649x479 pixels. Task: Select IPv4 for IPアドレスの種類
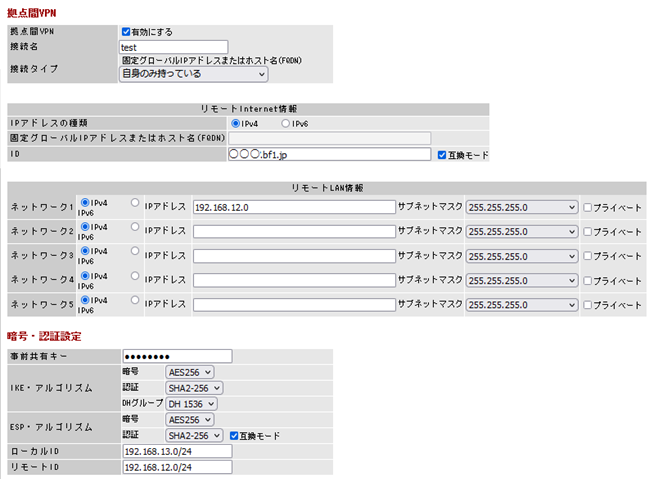click(x=236, y=123)
